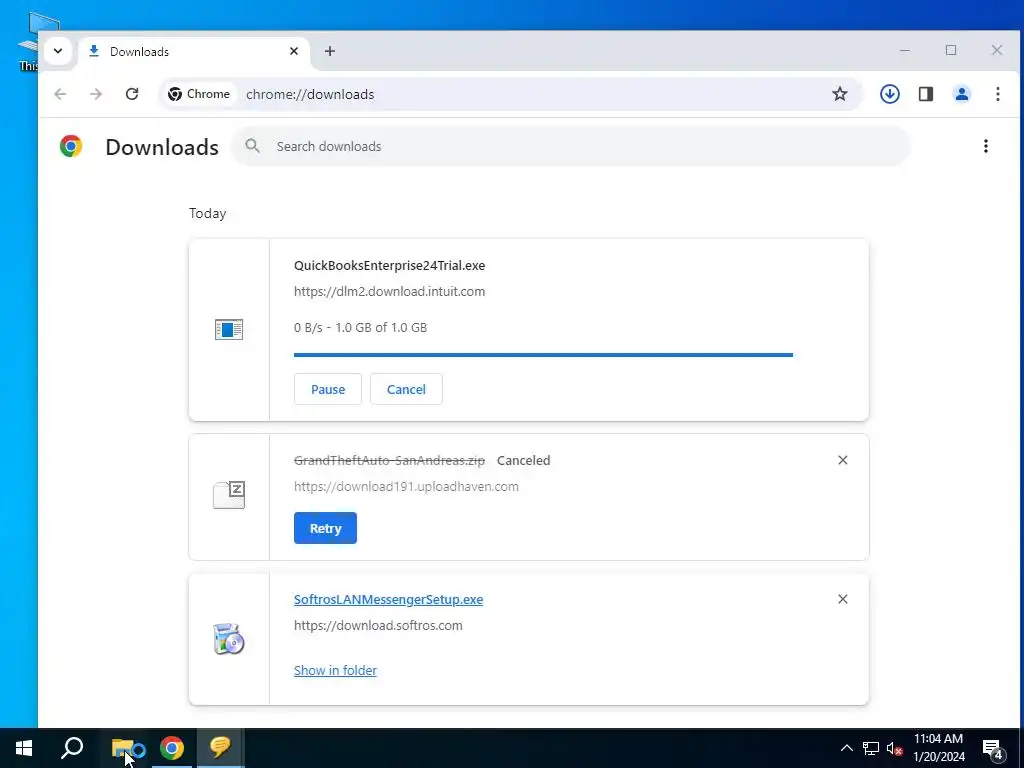Remove SoftrosLANMessenger entry from list
The width and height of the screenshot is (1024, 768).
coord(842,600)
